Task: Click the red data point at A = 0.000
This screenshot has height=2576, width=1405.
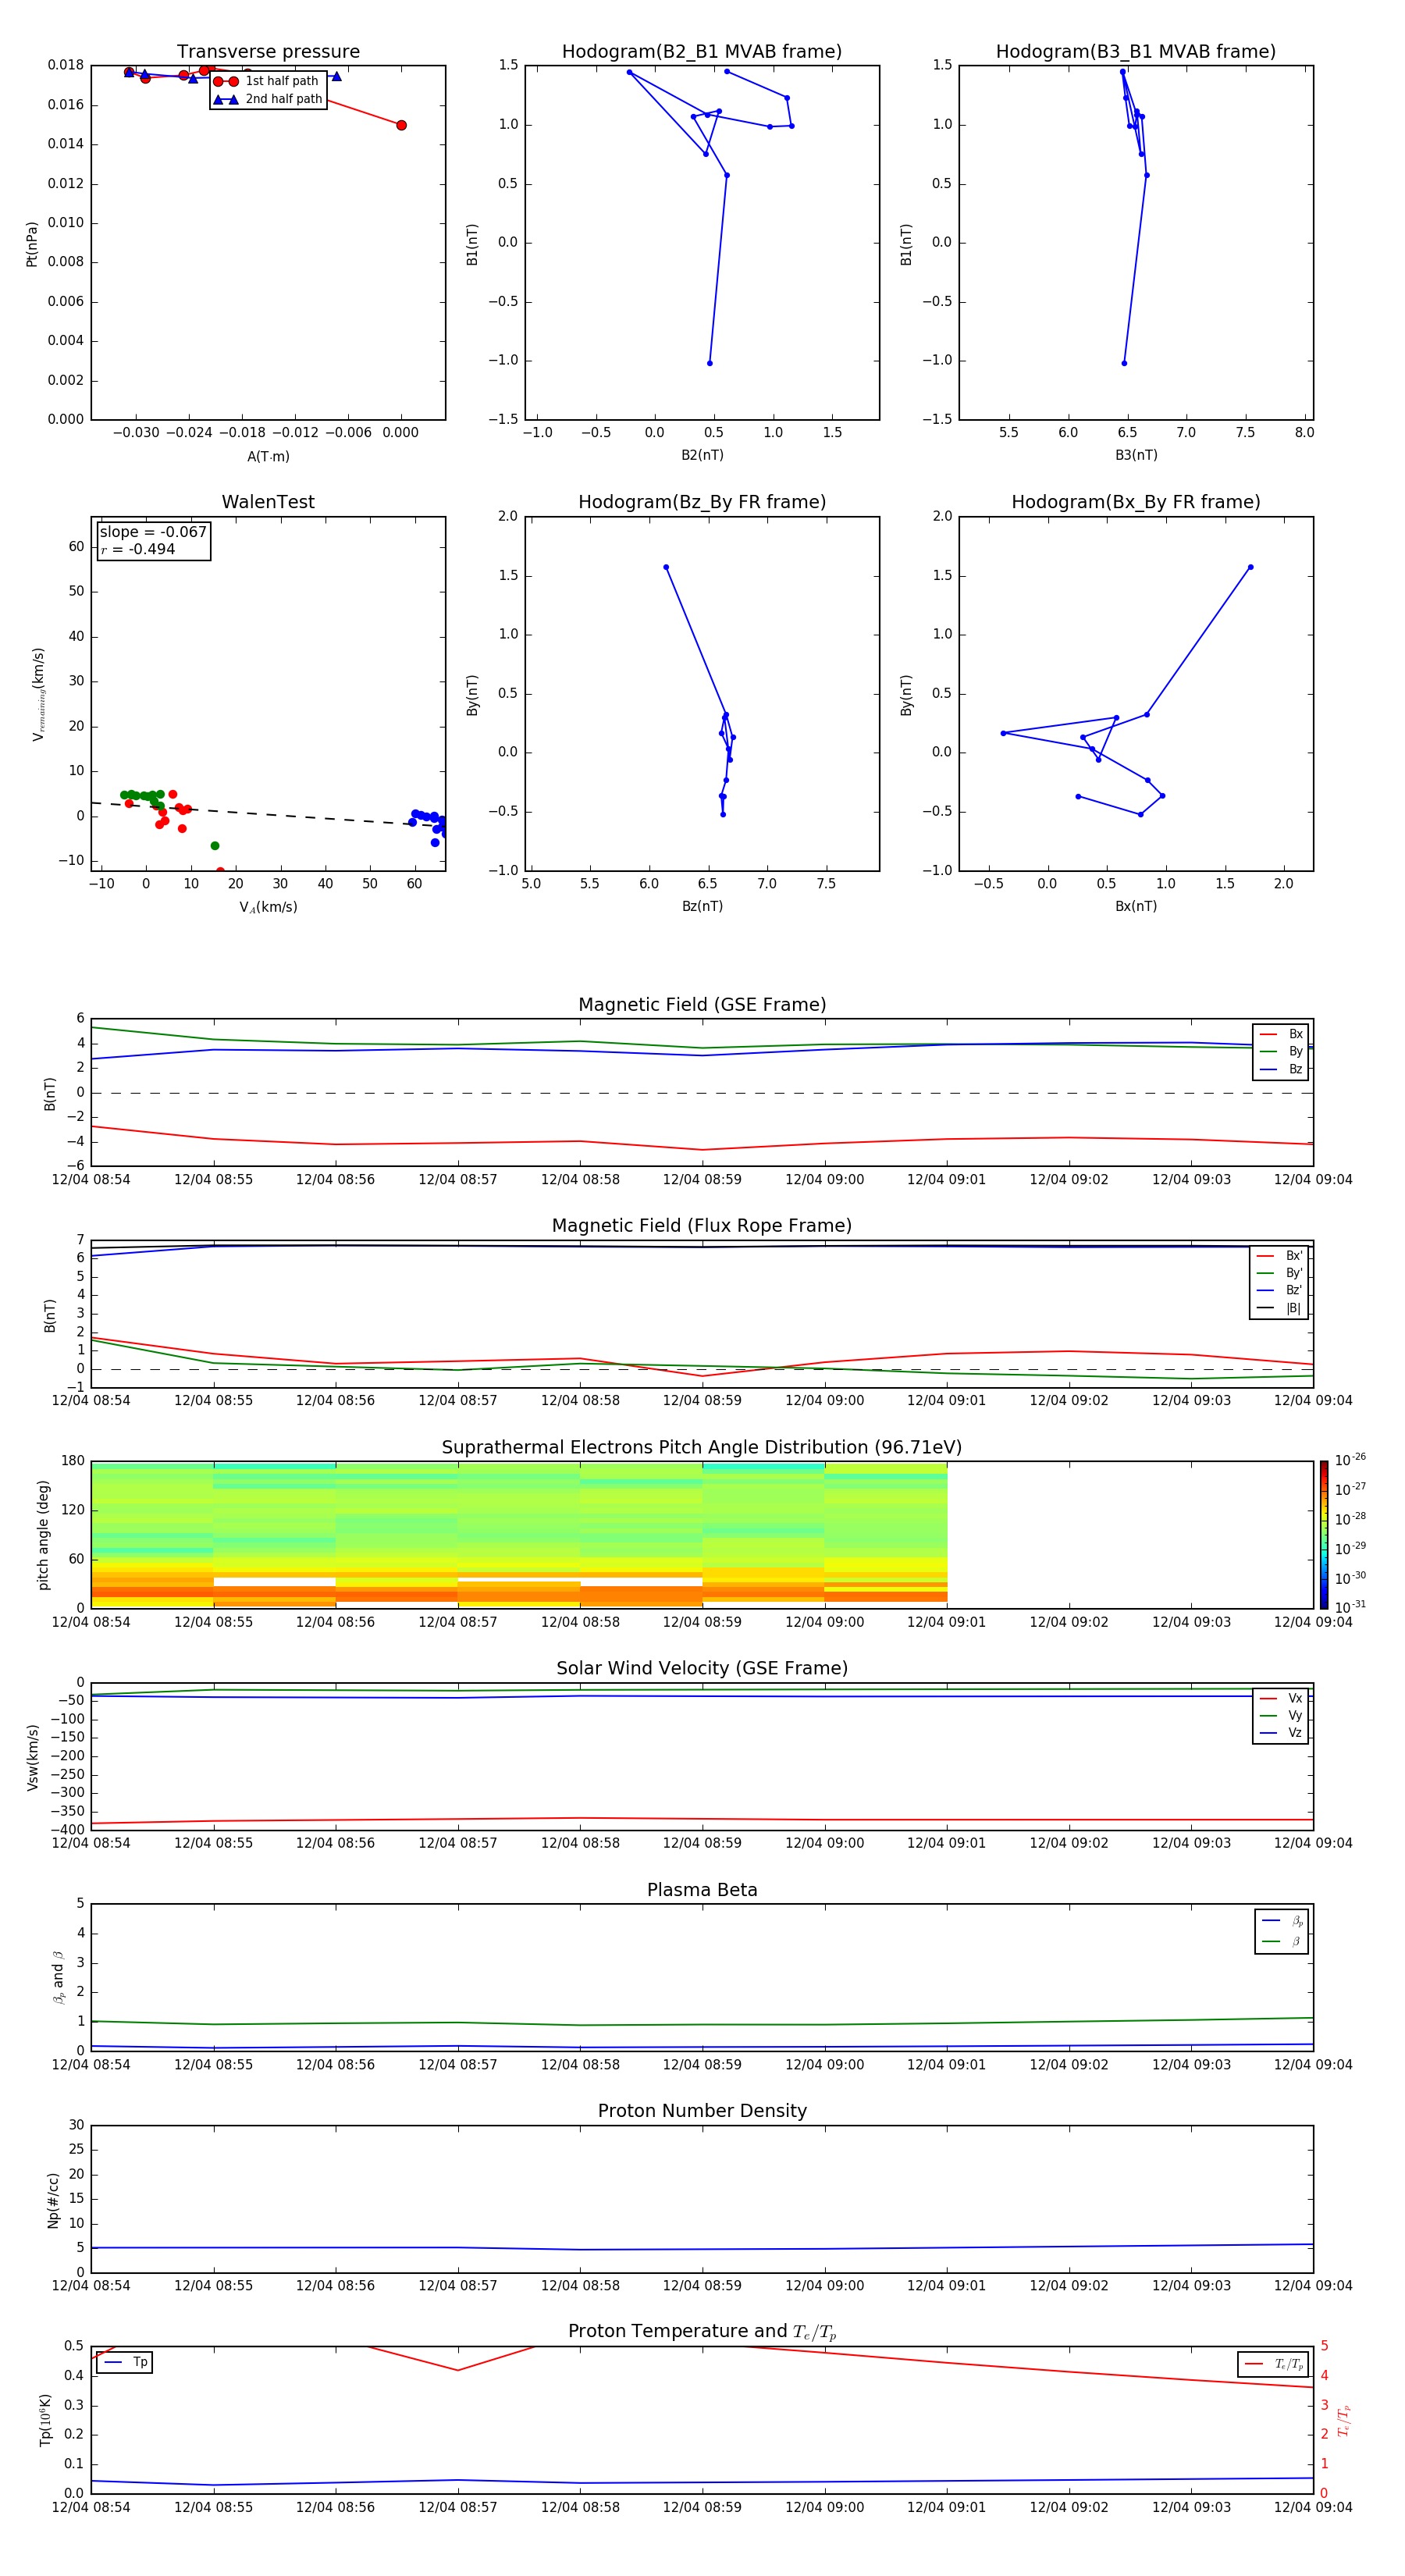Action: pos(401,125)
